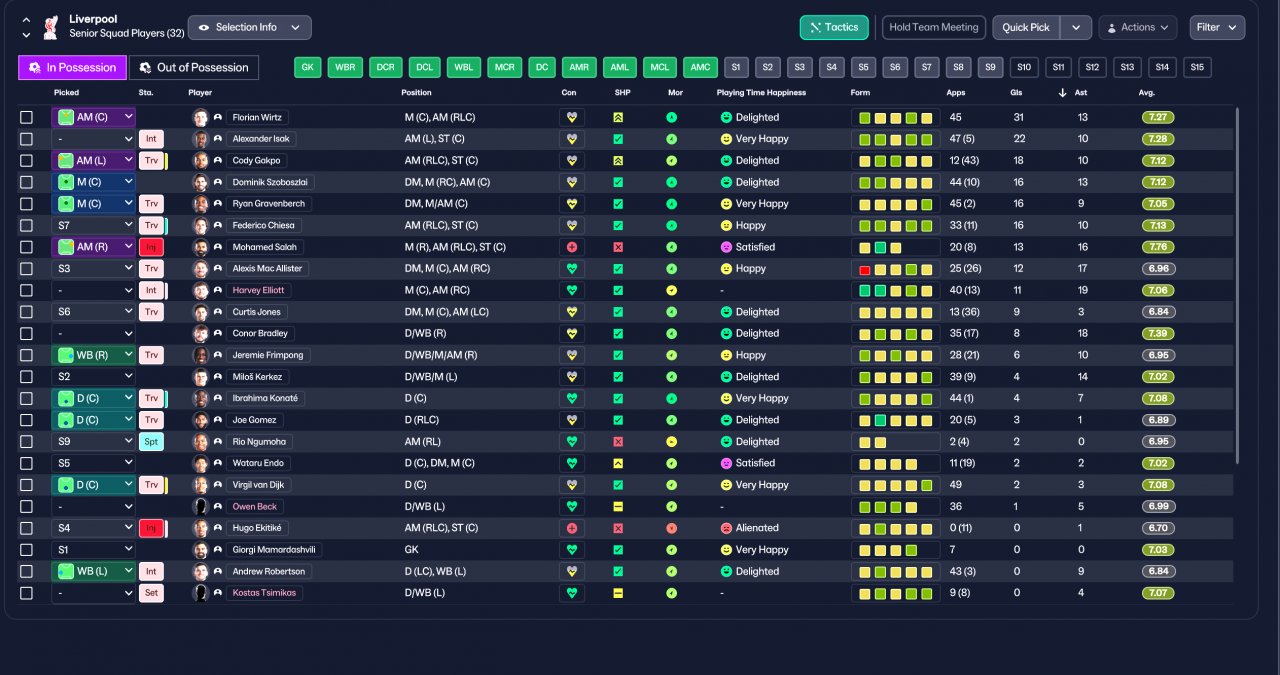Click Florian Wirtz's player face portrait
The width and height of the screenshot is (1280, 675).
[x=200, y=117]
